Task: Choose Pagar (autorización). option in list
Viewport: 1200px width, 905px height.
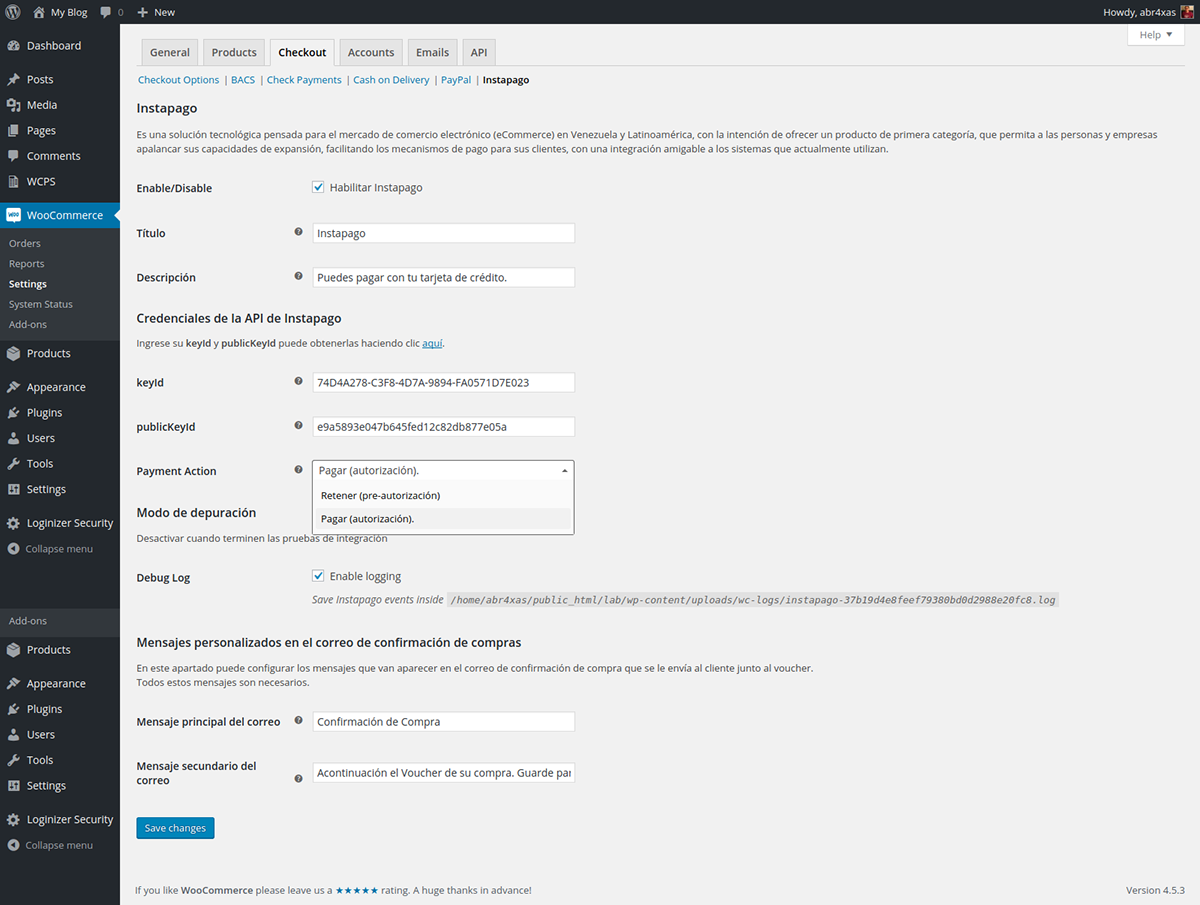Action: [x=444, y=519]
